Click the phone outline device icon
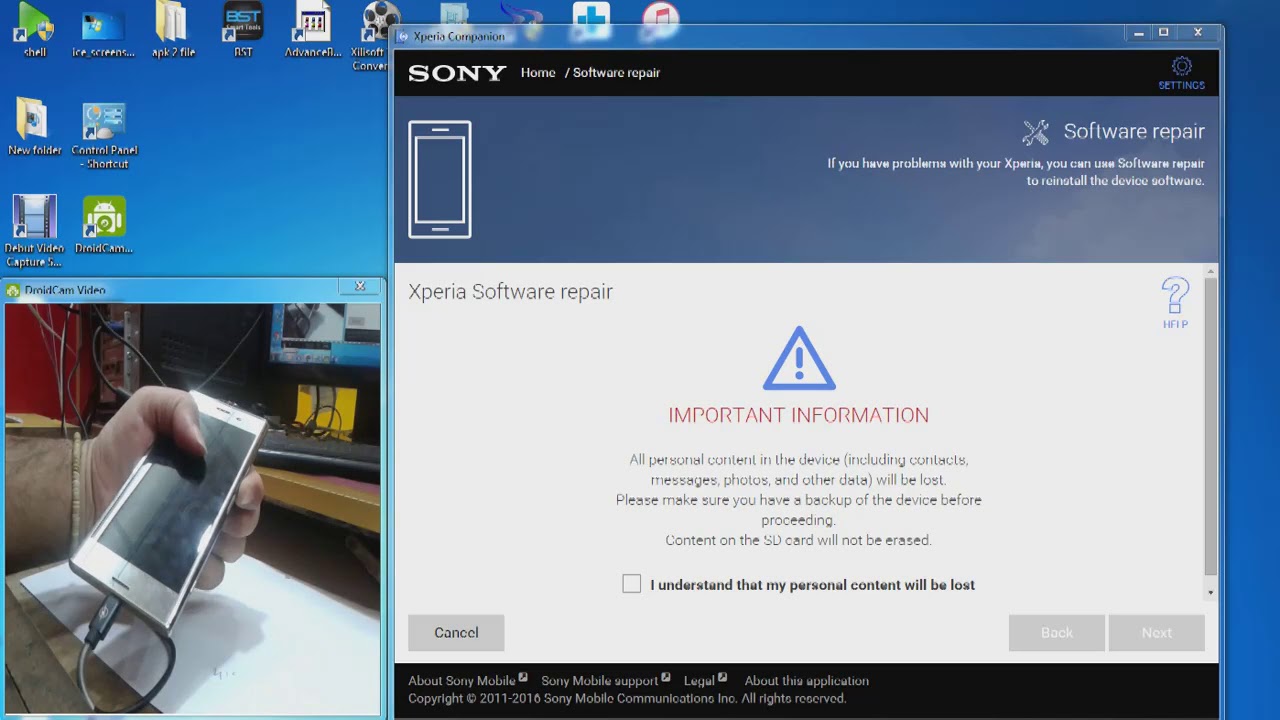This screenshot has height=720, width=1280. [440, 179]
